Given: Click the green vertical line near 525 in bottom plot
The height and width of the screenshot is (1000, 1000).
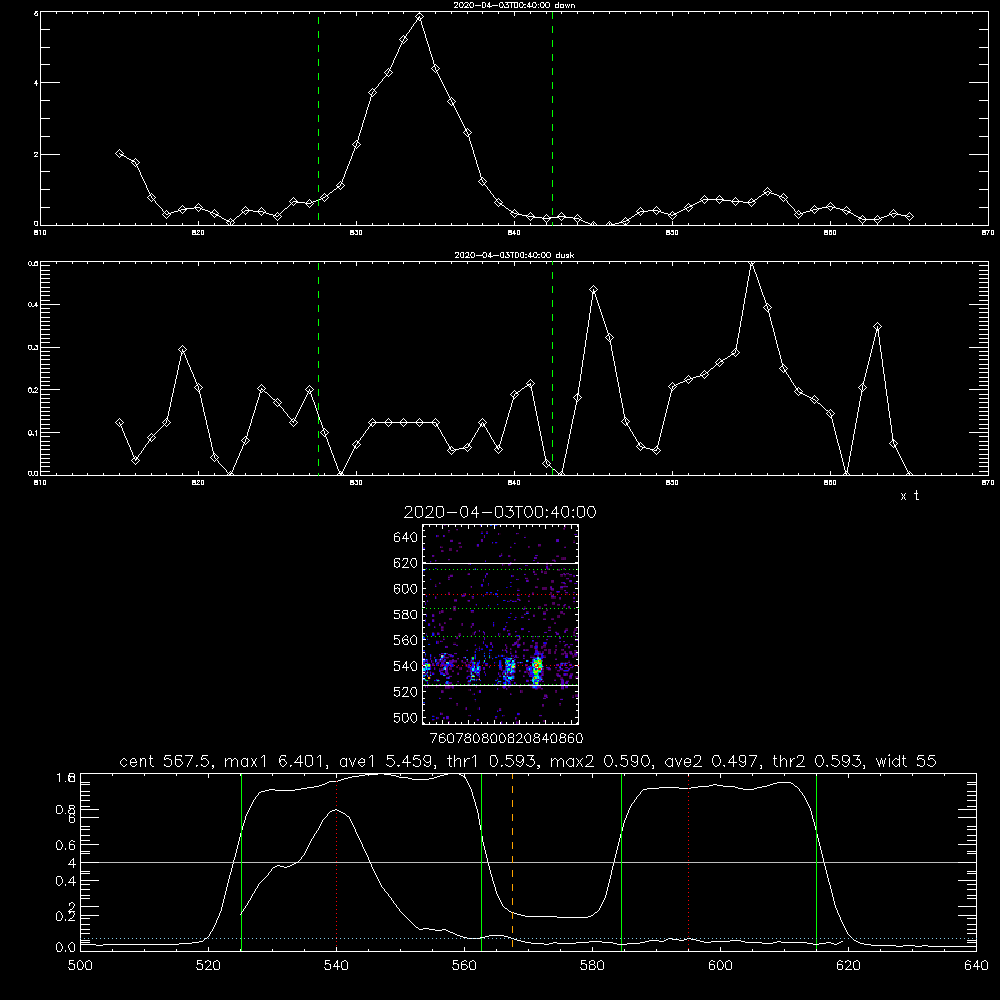Looking at the screenshot, I should click(241, 862).
